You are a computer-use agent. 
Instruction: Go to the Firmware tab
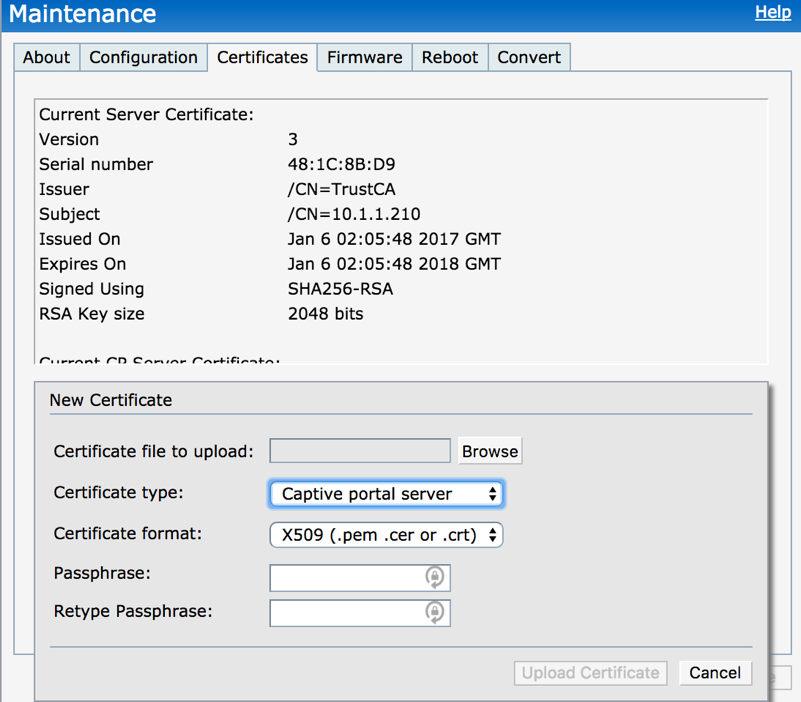click(x=364, y=57)
